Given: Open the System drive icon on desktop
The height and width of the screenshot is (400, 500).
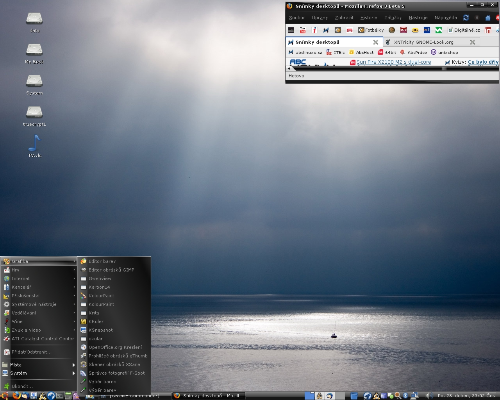Looking at the screenshot, I should coord(34,85).
